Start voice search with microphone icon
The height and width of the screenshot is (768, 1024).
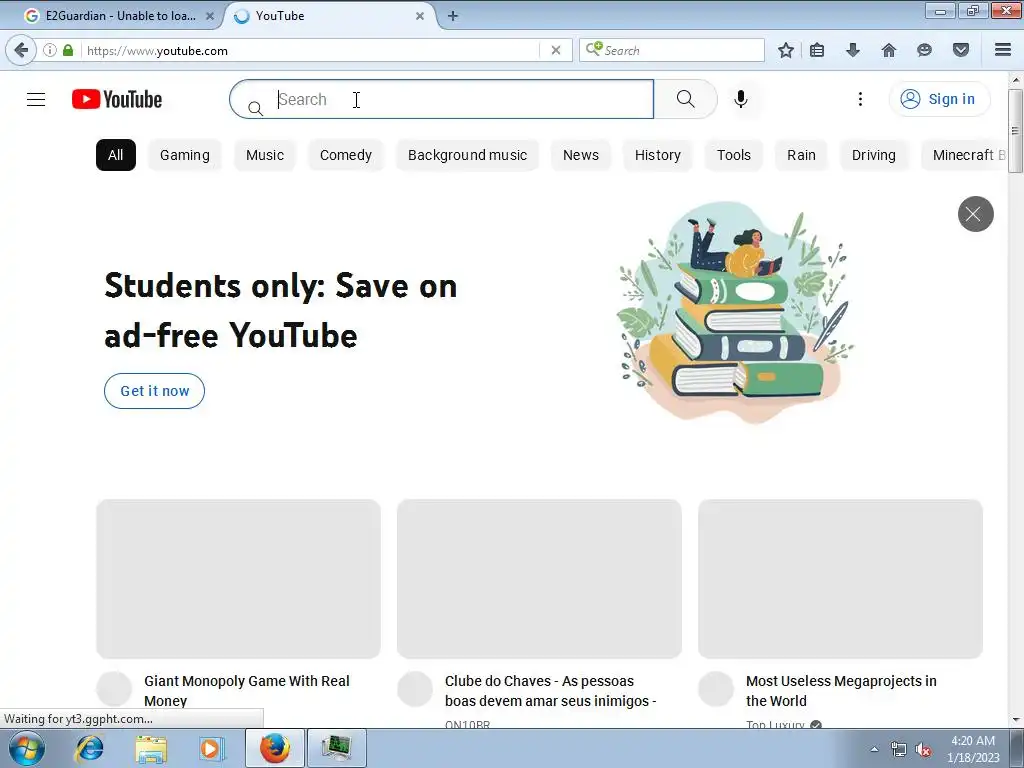741,99
